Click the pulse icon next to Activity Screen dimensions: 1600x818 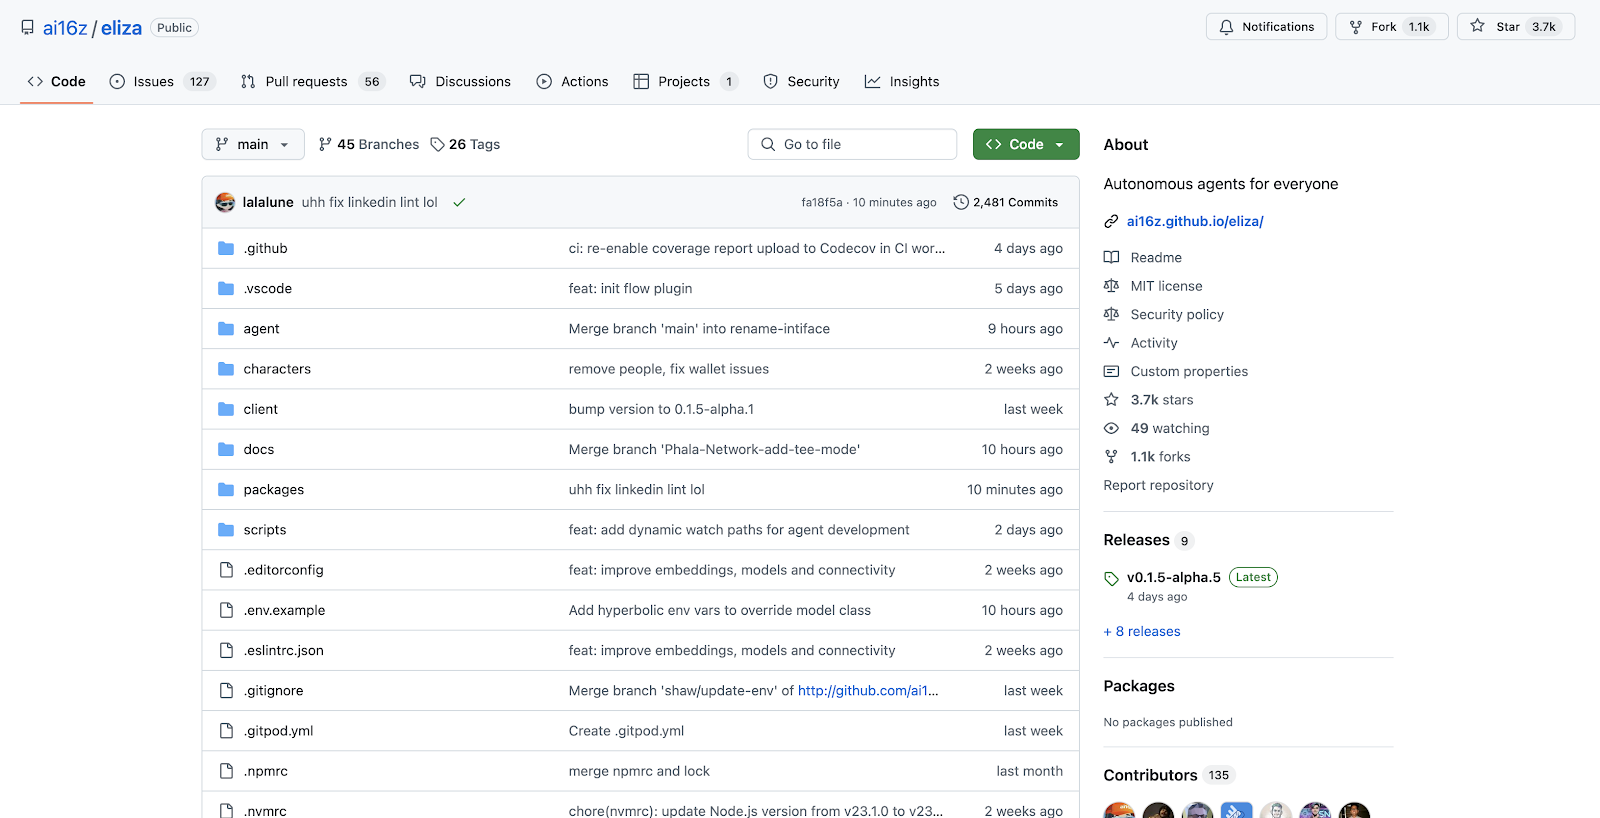point(1111,342)
